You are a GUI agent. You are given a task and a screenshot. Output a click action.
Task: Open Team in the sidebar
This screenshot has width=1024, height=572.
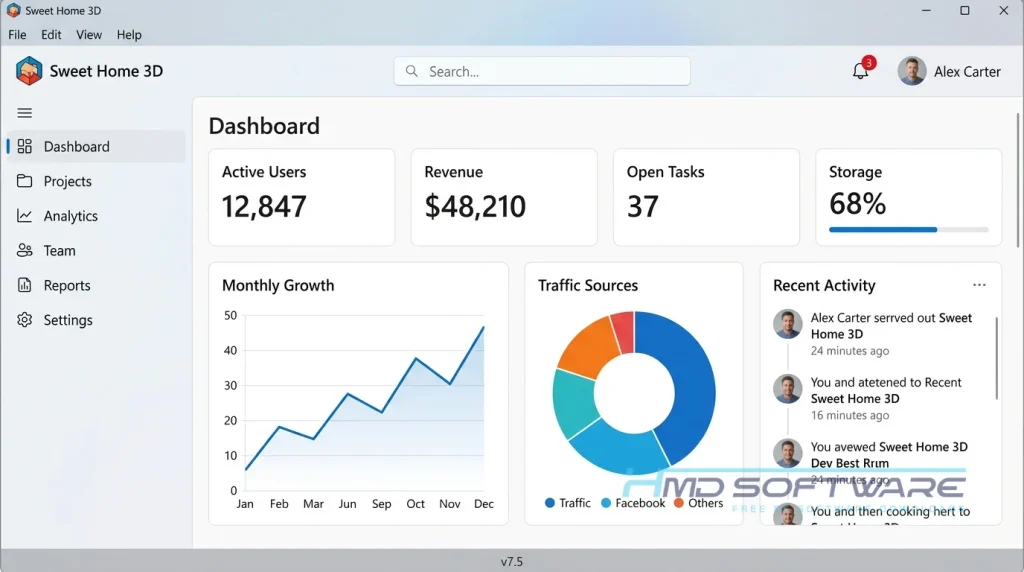(x=97, y=250)
